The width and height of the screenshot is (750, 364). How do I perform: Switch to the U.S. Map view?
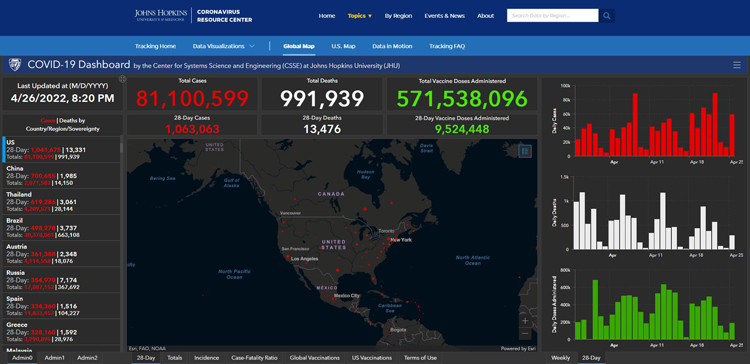click(x=343, y=46)
